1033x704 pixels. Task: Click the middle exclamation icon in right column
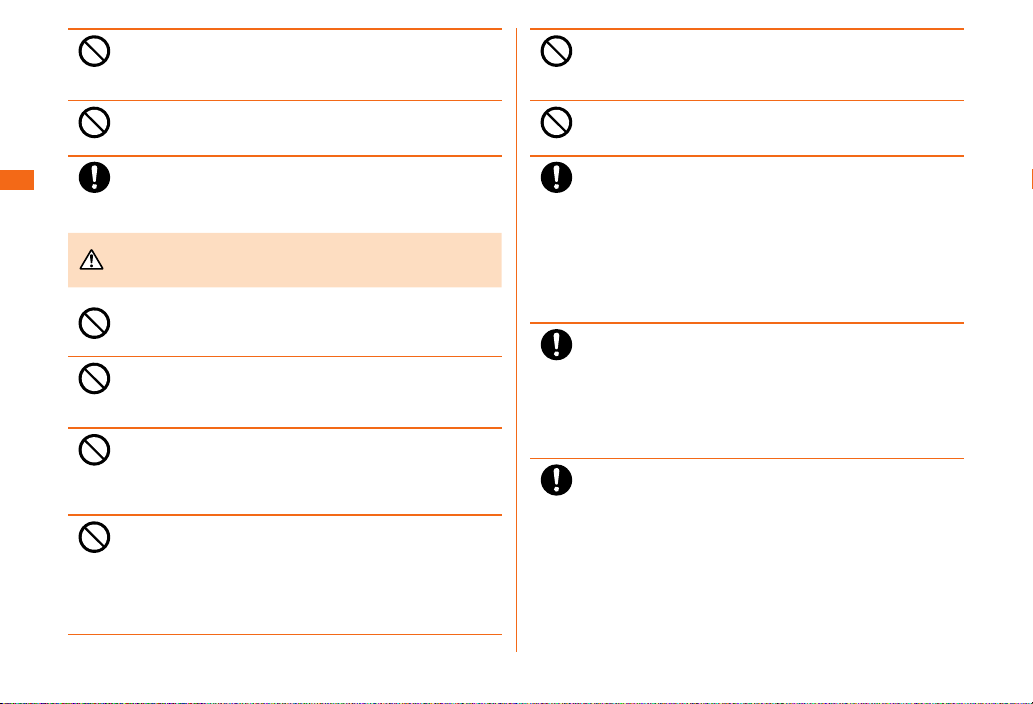pyautogui.click(x=556, y=344)
